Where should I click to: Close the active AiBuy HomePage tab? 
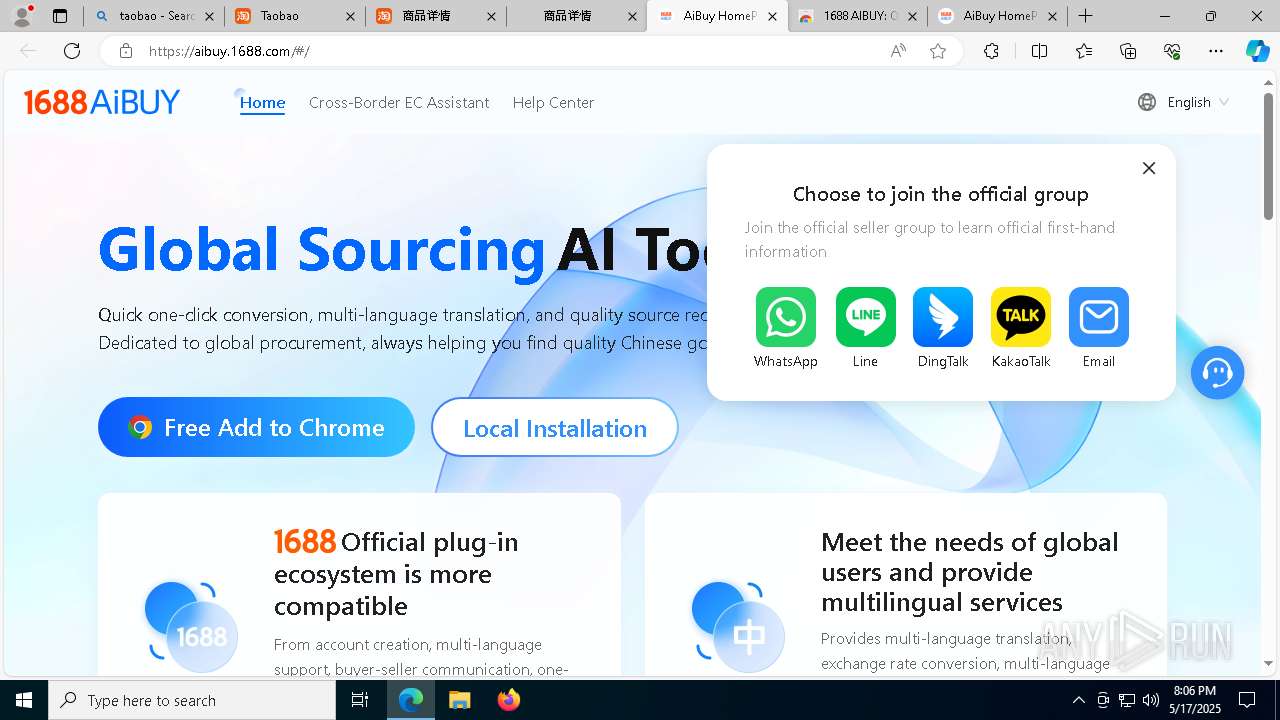click(772, 16)
